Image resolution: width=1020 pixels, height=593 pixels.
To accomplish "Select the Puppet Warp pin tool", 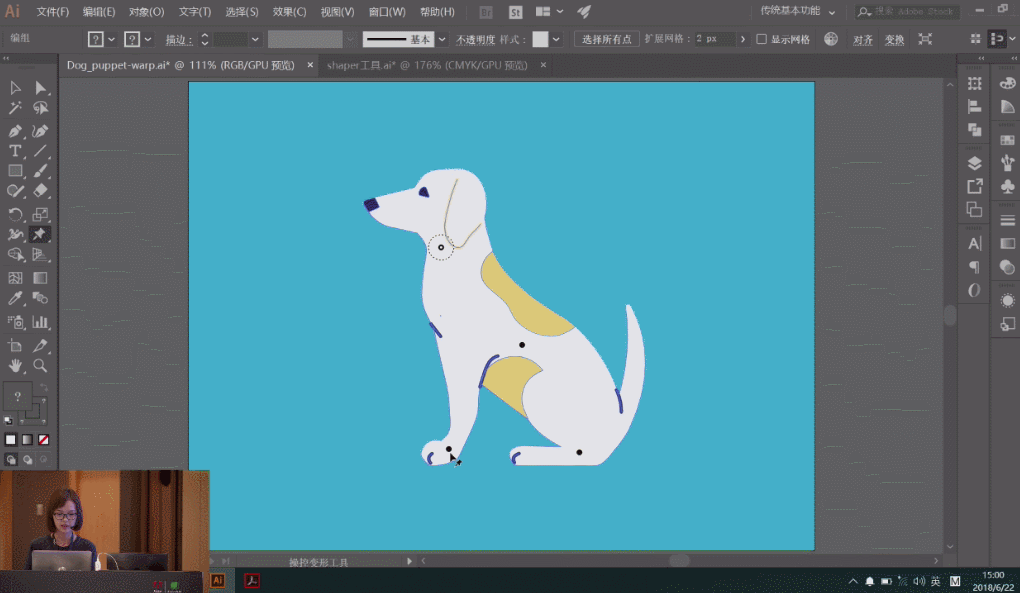I will tap(41, 234).
